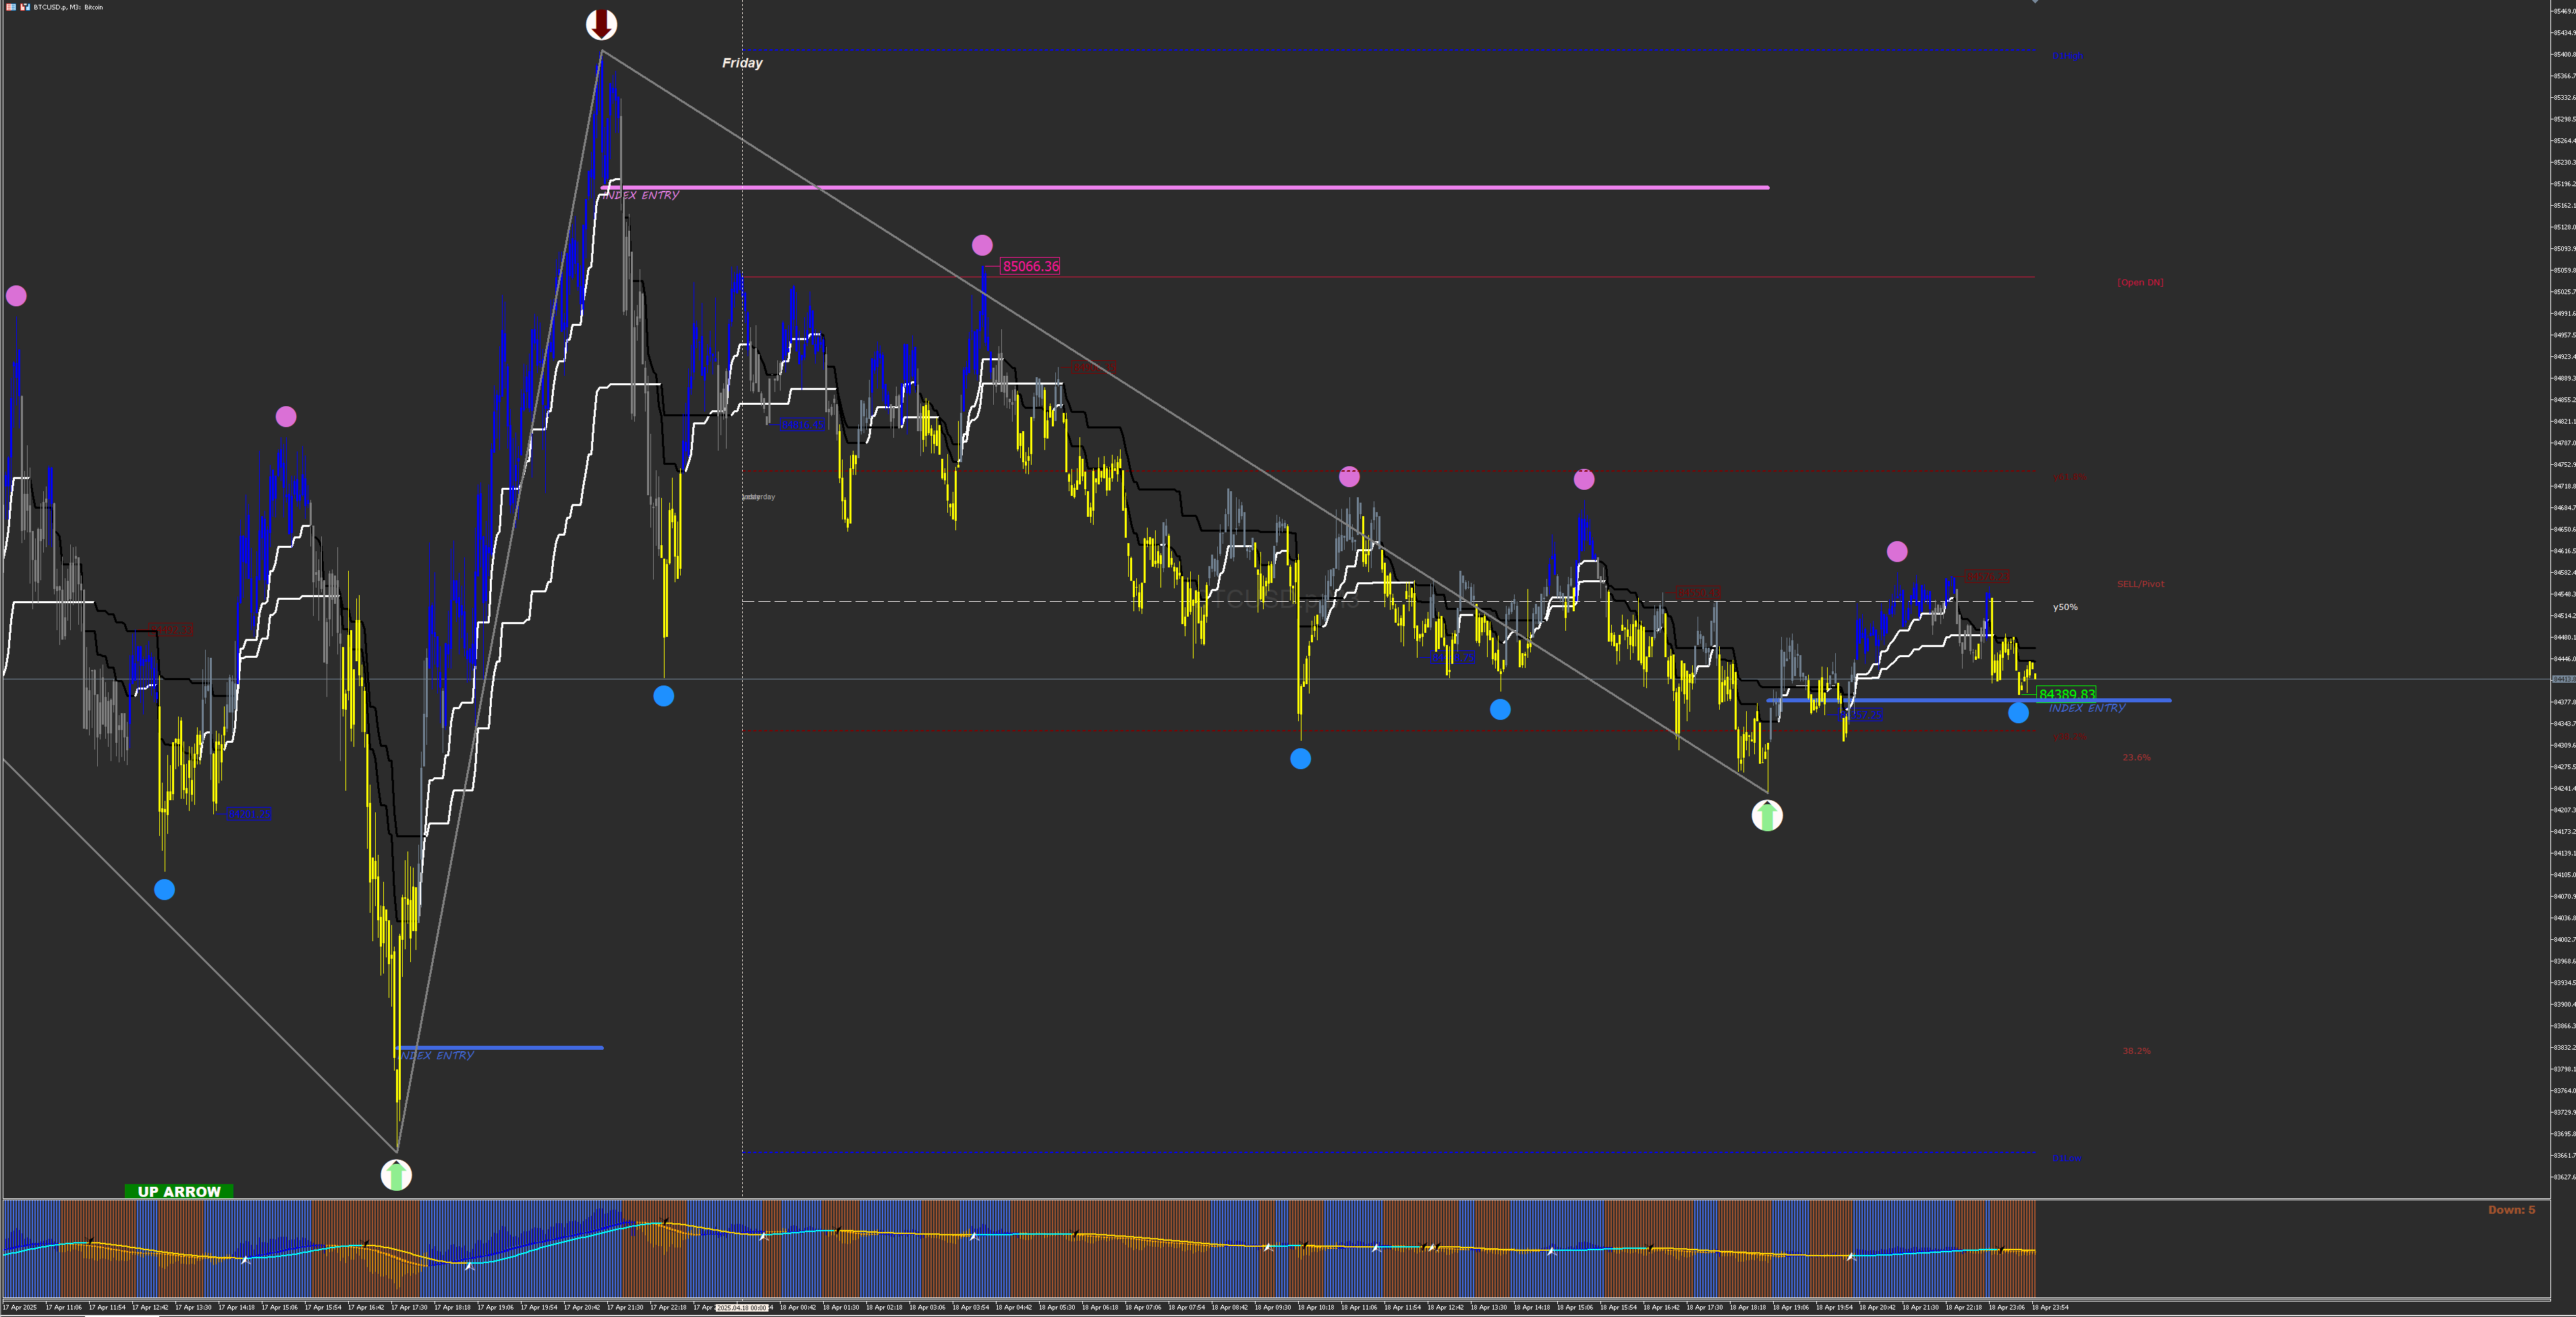Click the SELL/Pivot level label
2576x1317 pixels.
2140,584
